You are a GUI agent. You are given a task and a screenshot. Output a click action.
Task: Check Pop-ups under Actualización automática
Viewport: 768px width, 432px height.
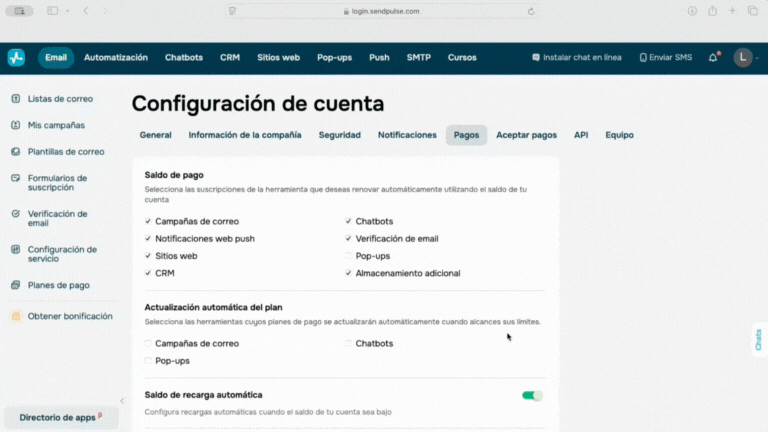pyautogui.click(x=148, y=360)
